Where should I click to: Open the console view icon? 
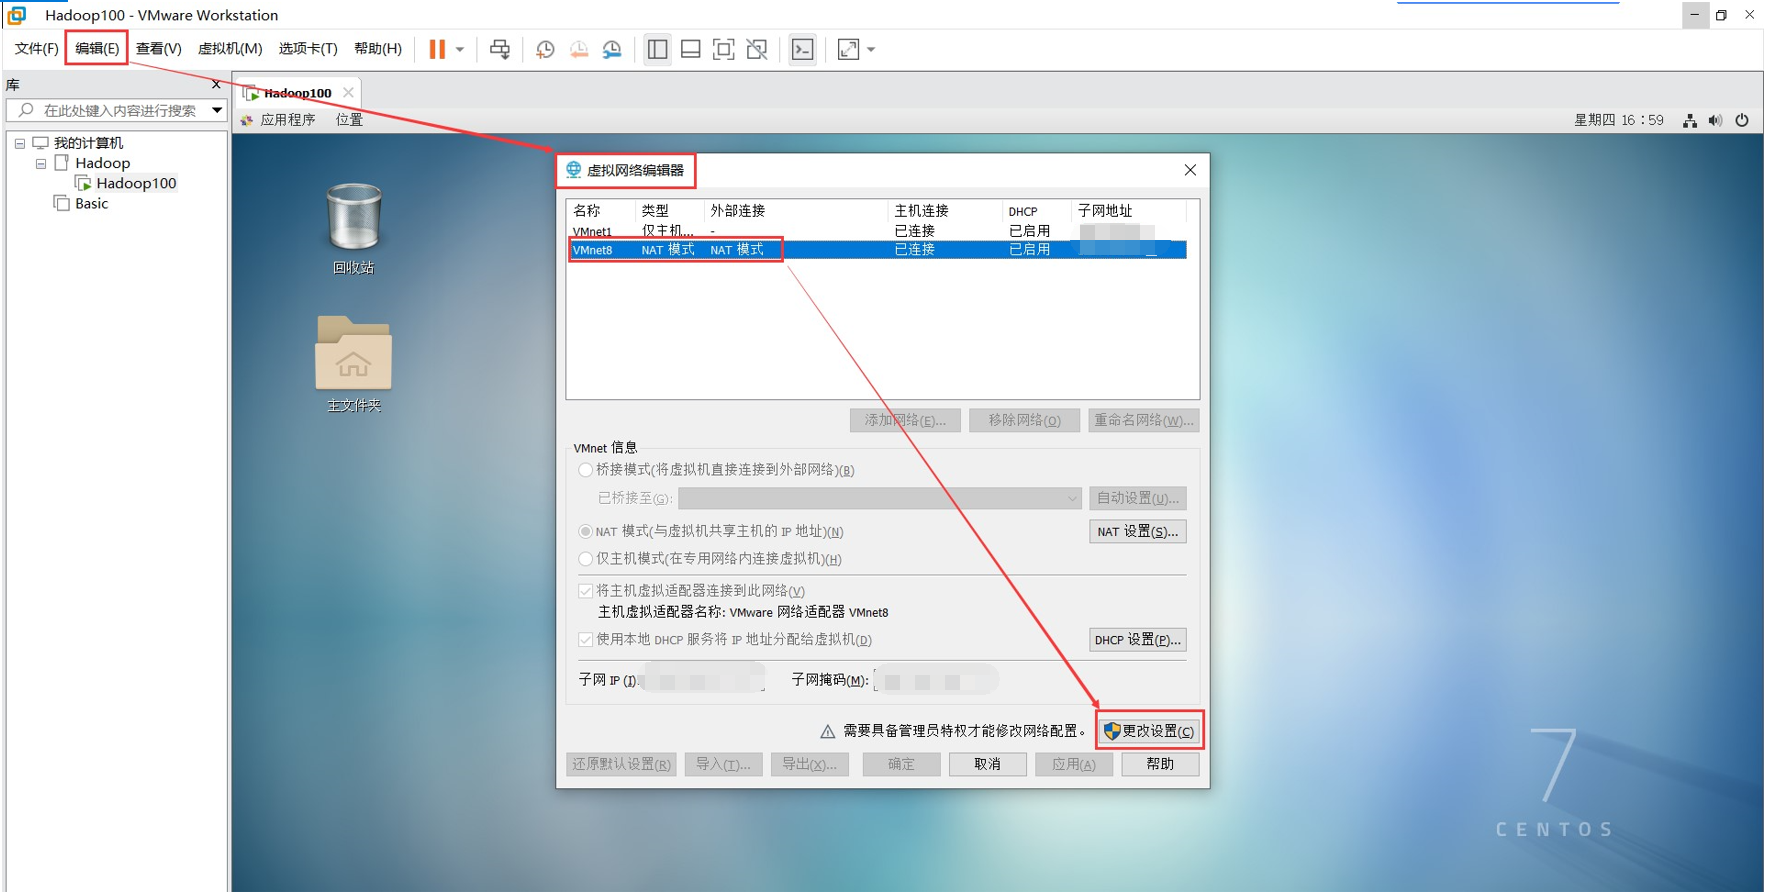[x=802, y=49]
